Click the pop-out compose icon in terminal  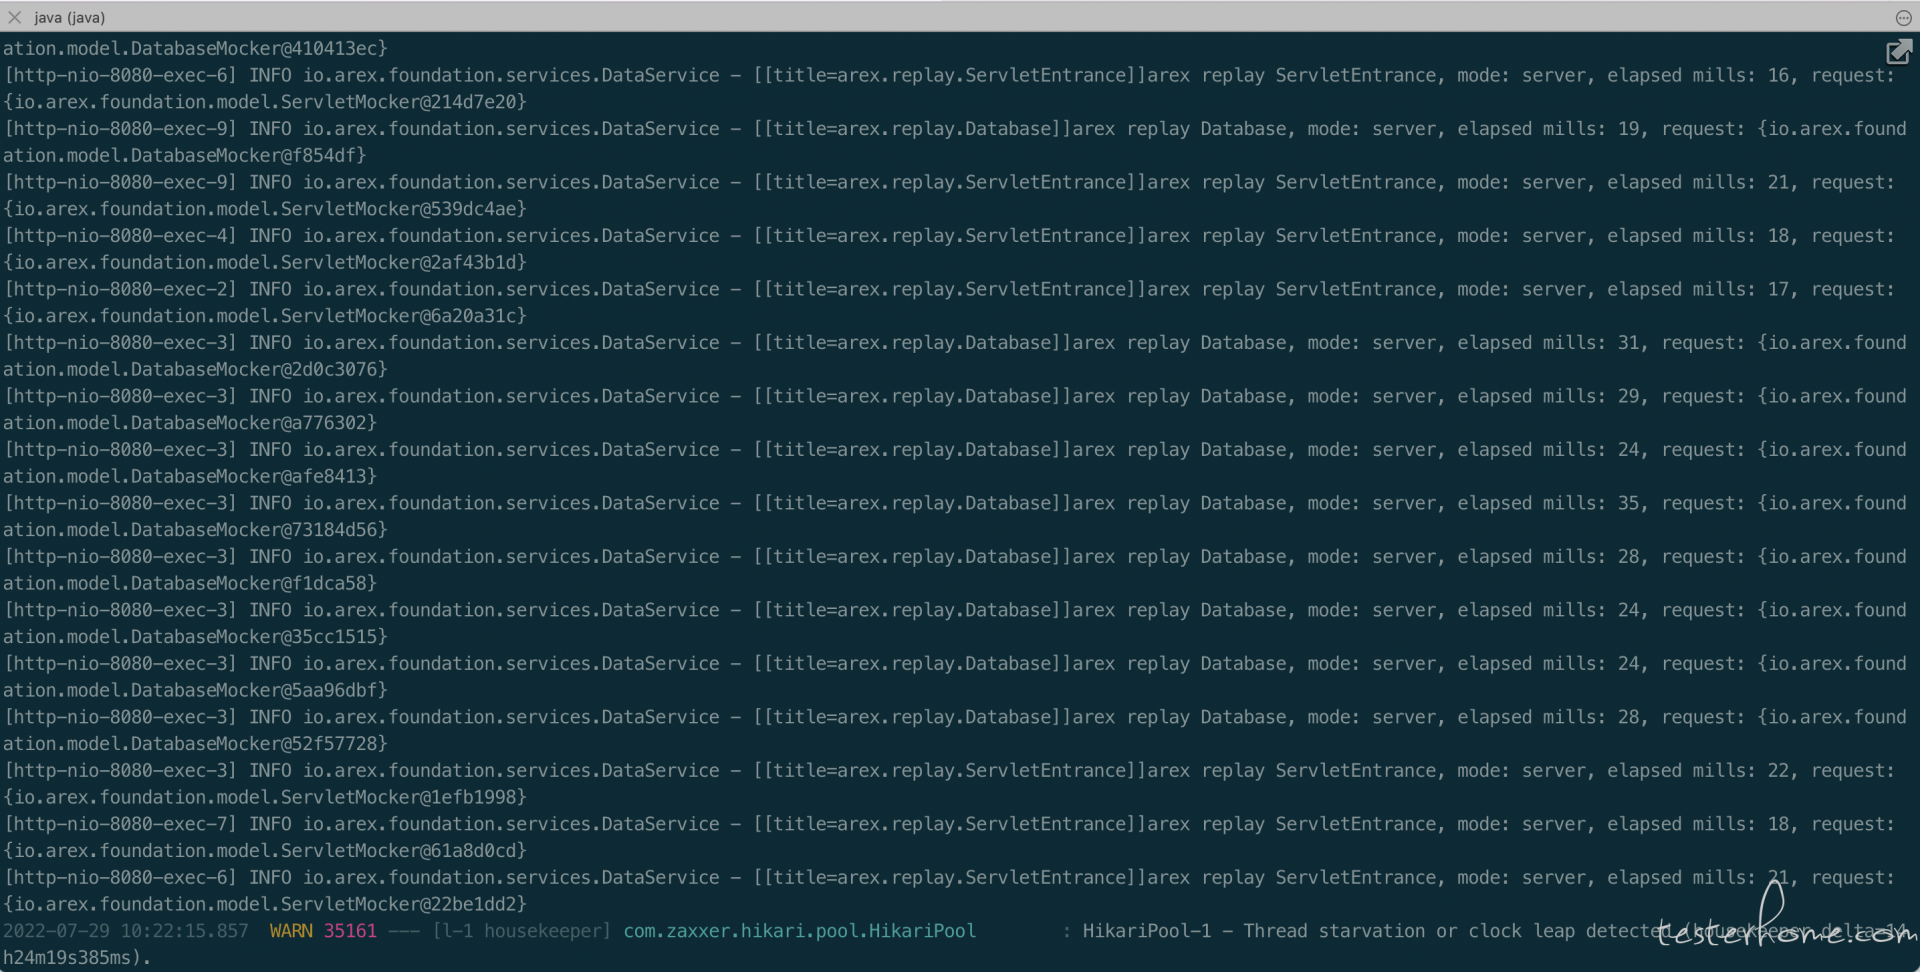coord(1899,52)
